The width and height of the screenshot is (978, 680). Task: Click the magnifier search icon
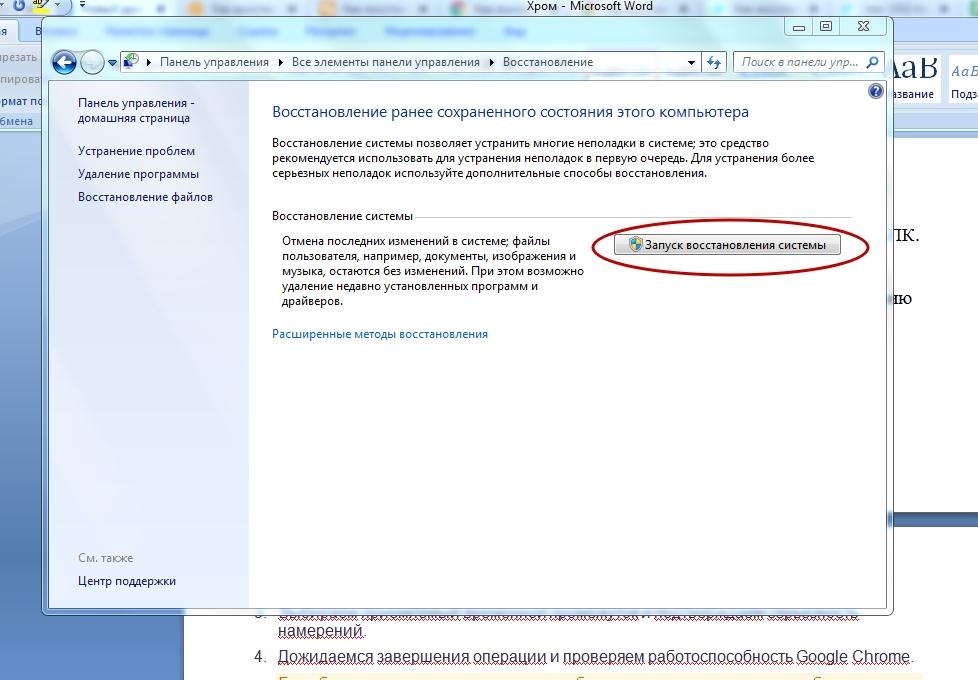(x=873, y=62)
